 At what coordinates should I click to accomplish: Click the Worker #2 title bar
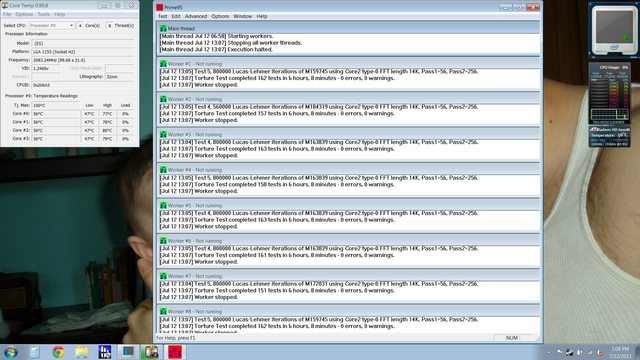(x=348, y=99)
